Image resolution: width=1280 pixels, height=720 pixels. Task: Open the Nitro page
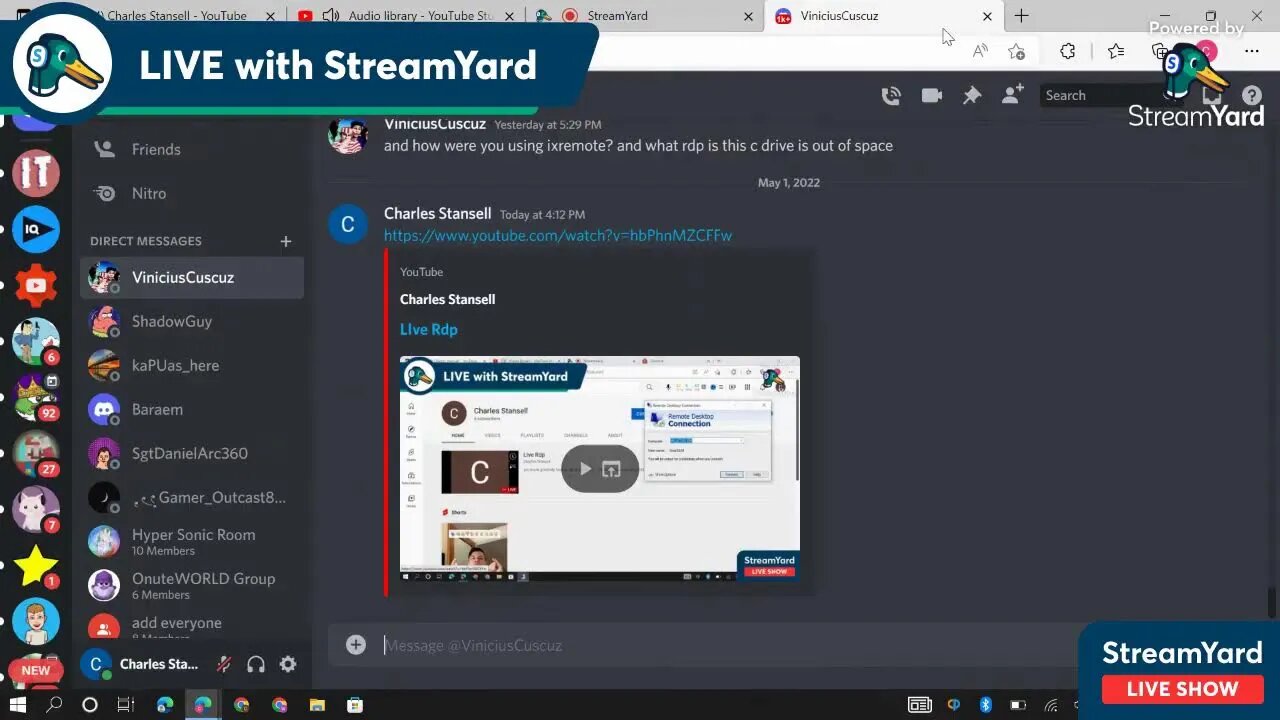(192, 193)
